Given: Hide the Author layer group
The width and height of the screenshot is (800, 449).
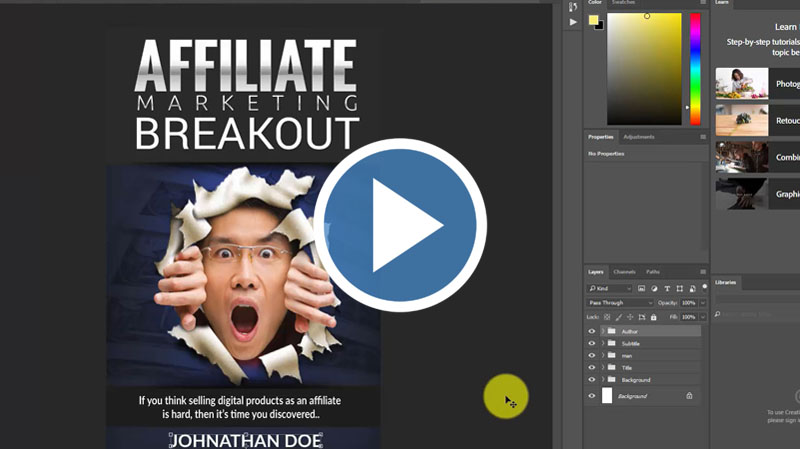Looking at the screenshot, I should pos(591,331).
